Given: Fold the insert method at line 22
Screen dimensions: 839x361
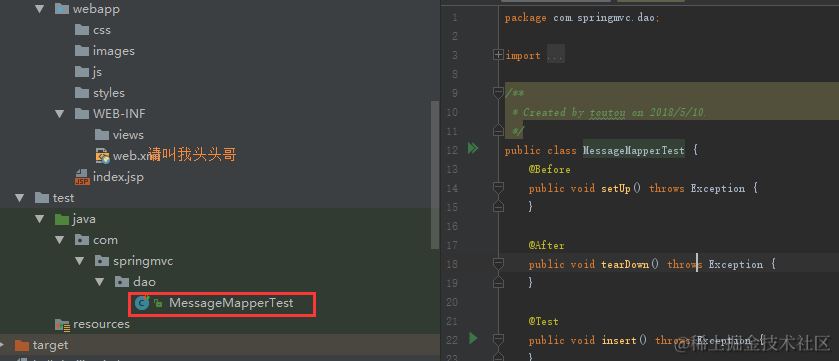Looking at the screenshot, I should [498, 340].
